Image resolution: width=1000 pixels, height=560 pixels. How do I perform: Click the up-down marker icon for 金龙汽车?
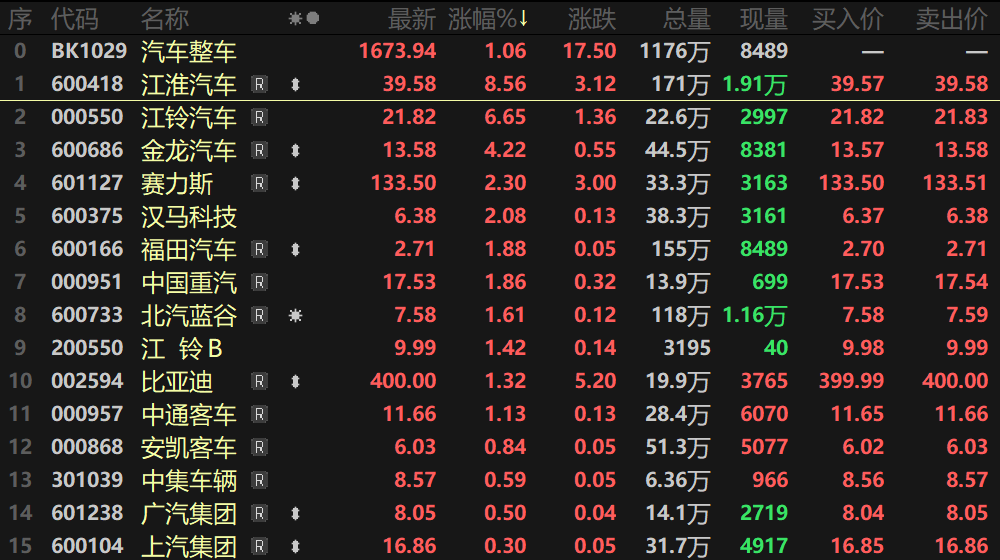point(295,151)
